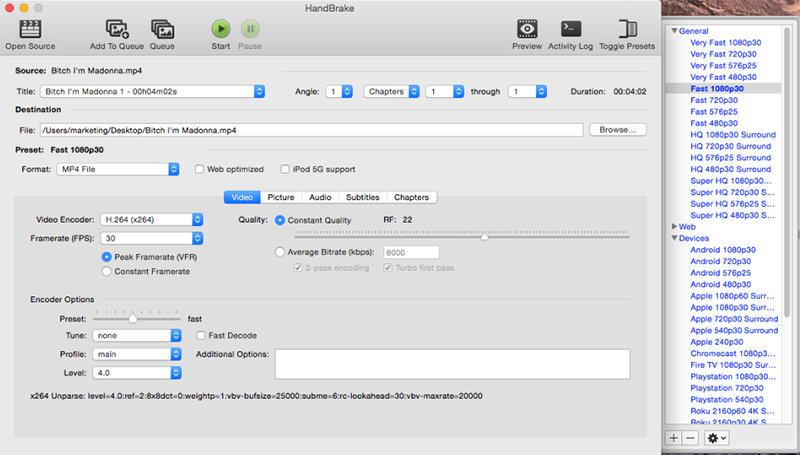
Task: Switch to the Chapters tab
Action: pos(411,197)
